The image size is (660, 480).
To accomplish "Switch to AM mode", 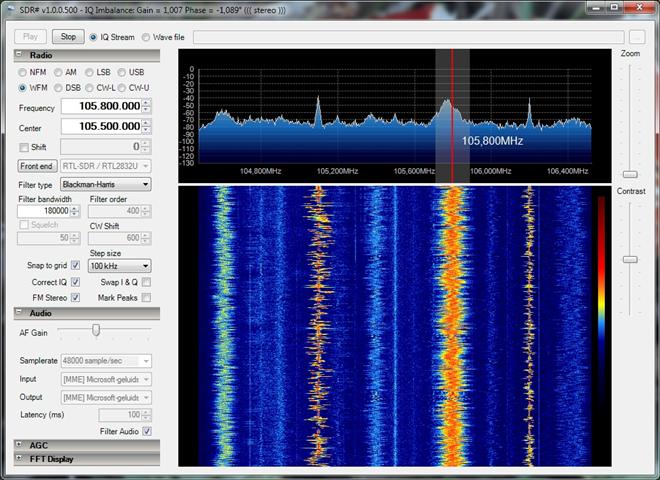I will pos(58,72).
